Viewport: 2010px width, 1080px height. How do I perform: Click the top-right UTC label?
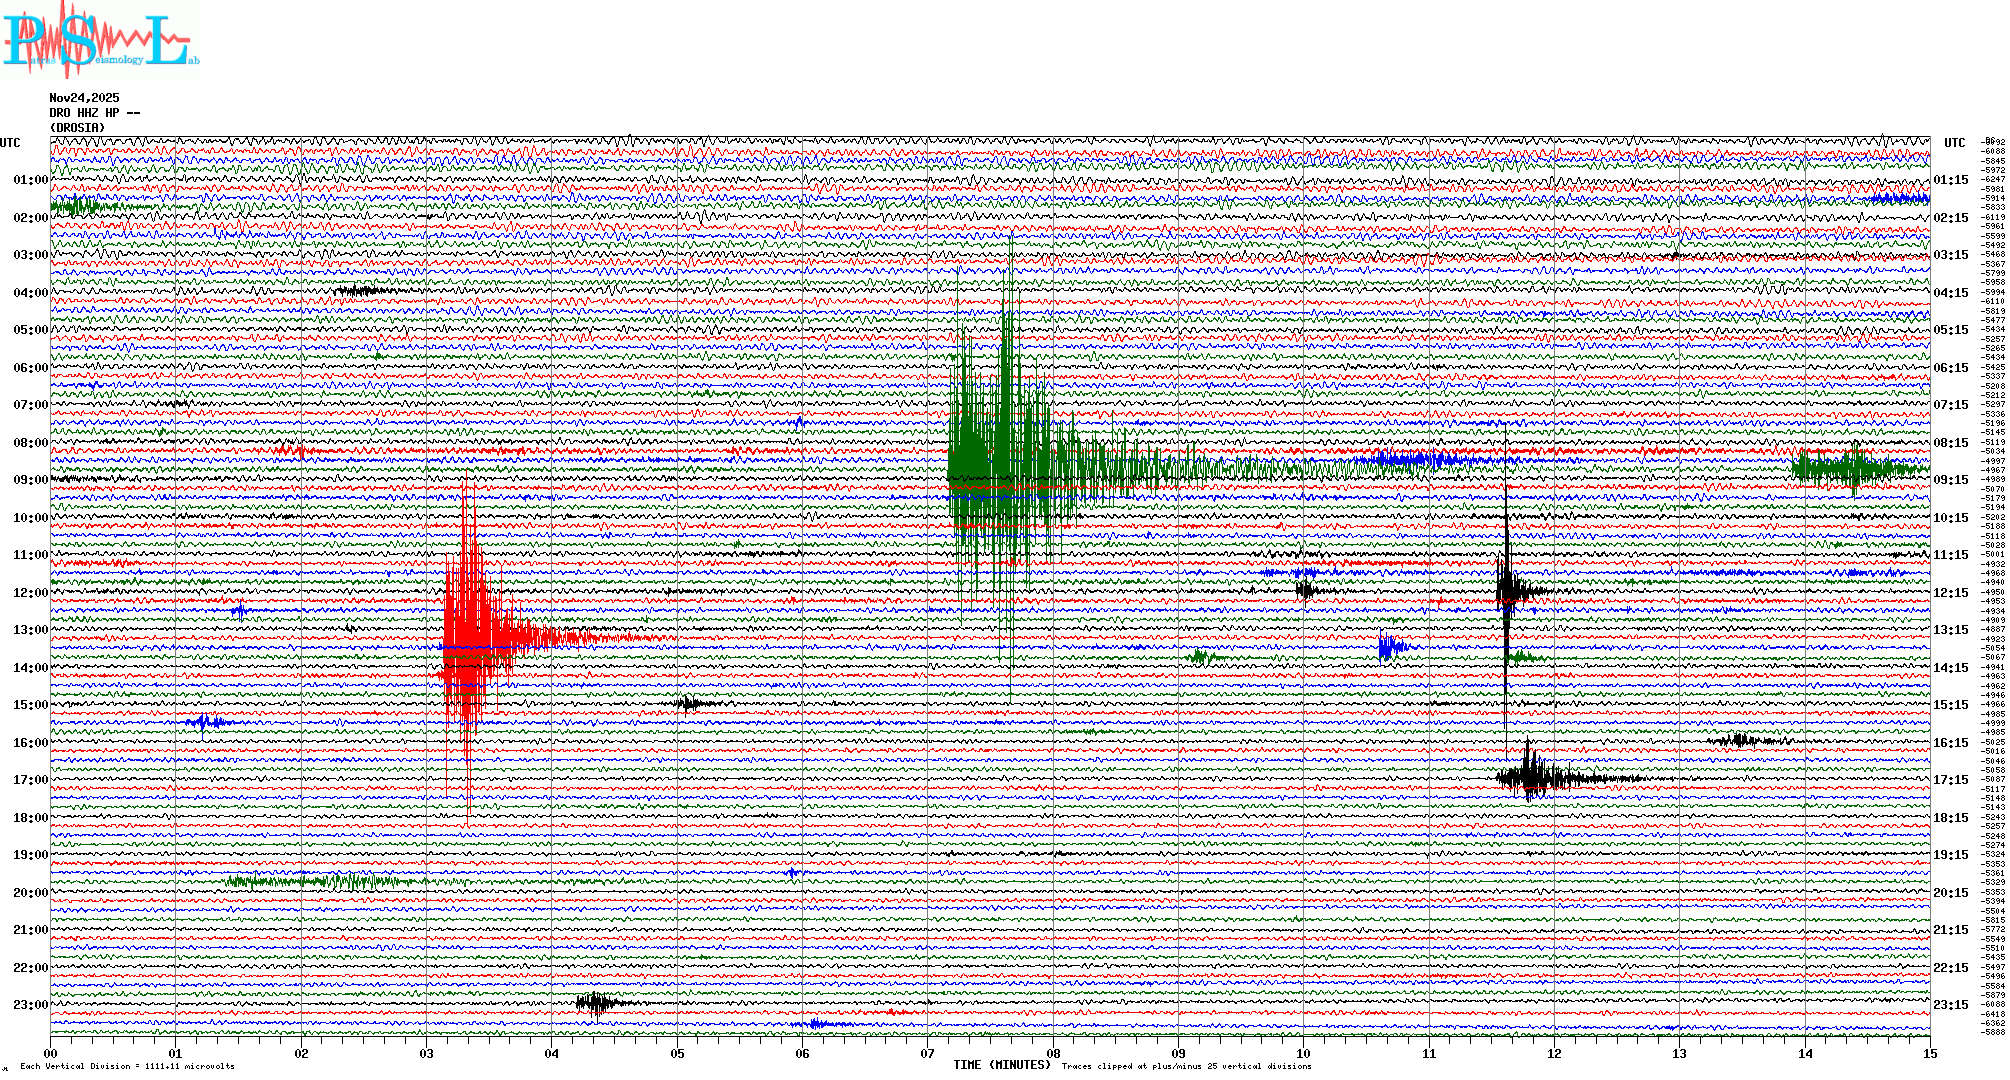[x=1954, y=143]
